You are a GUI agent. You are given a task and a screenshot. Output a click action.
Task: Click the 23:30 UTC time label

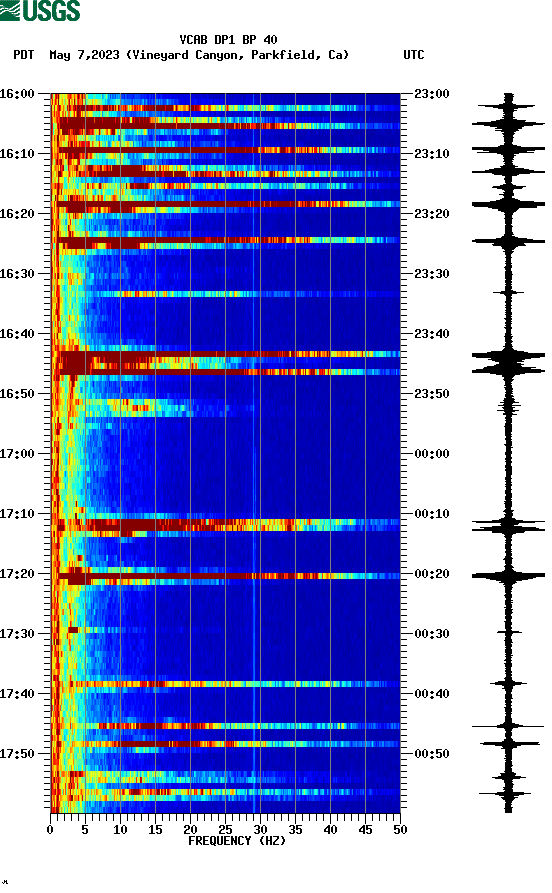point(432,273)
